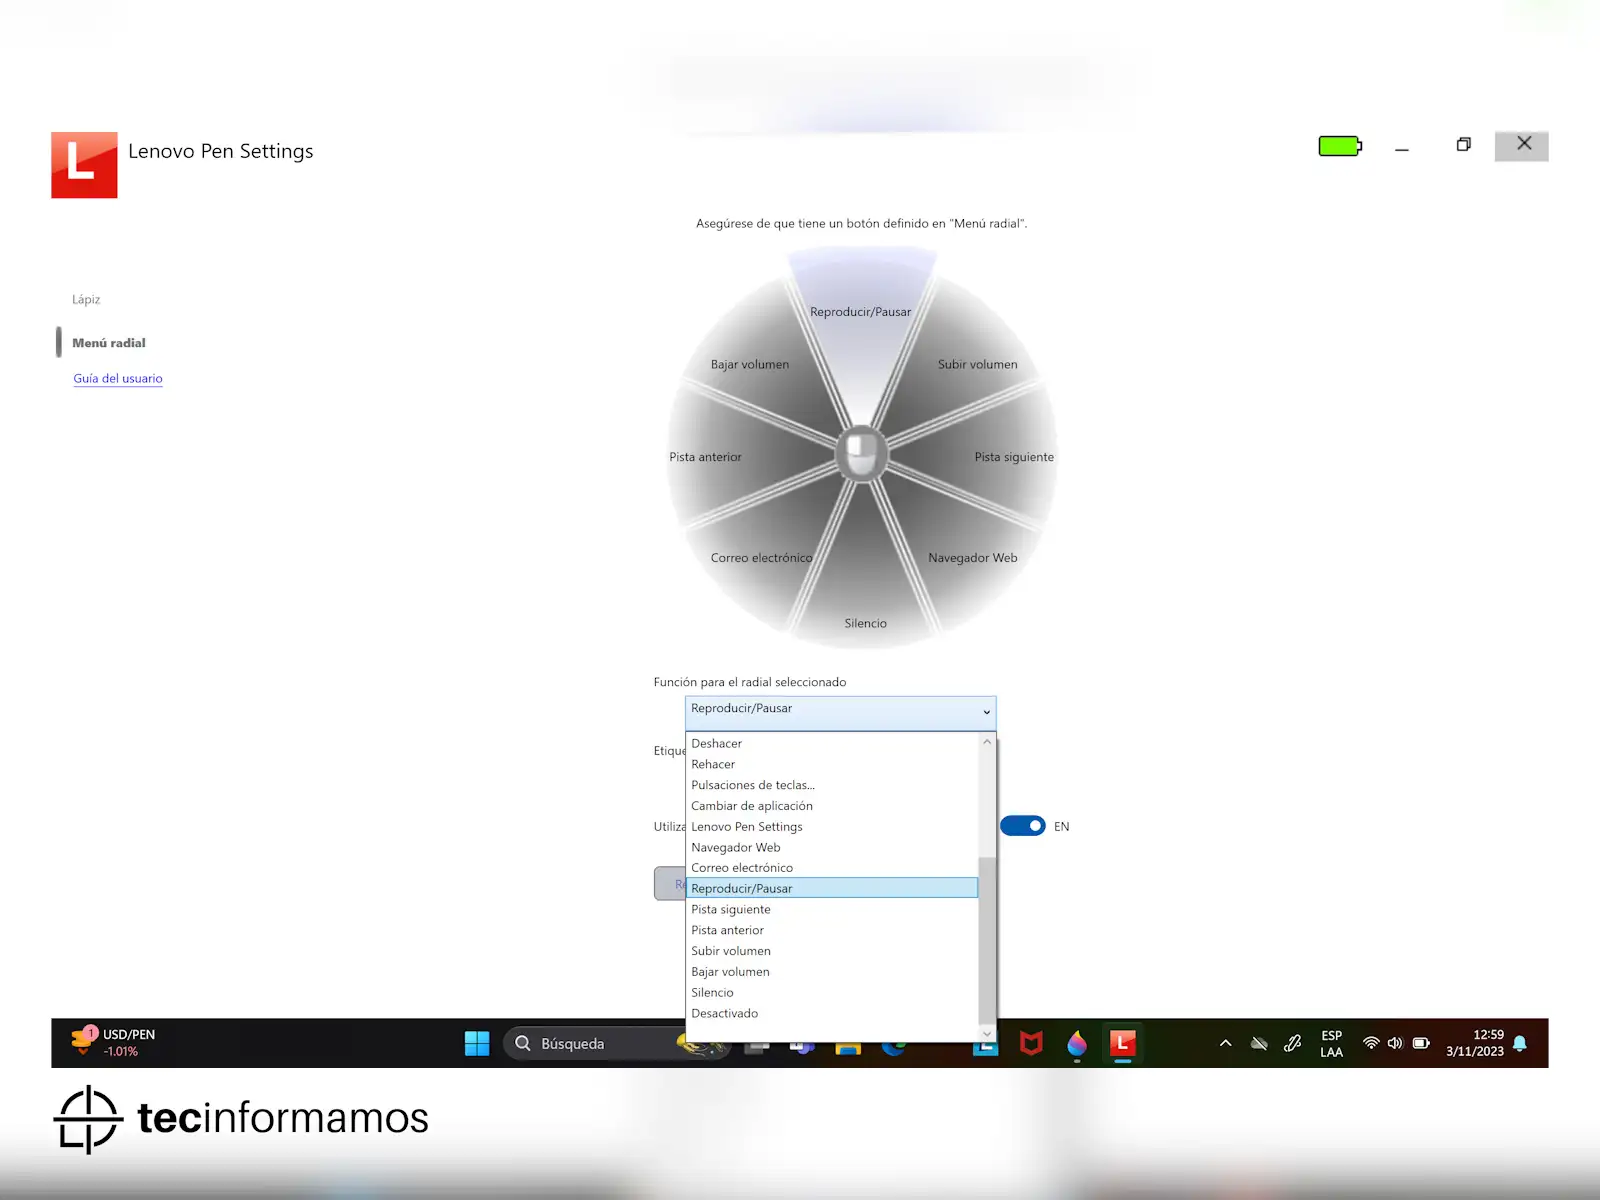Open Lenovo Pen Settings from the taskbar
1600x1200 pixels.
coord(1122,1043)
